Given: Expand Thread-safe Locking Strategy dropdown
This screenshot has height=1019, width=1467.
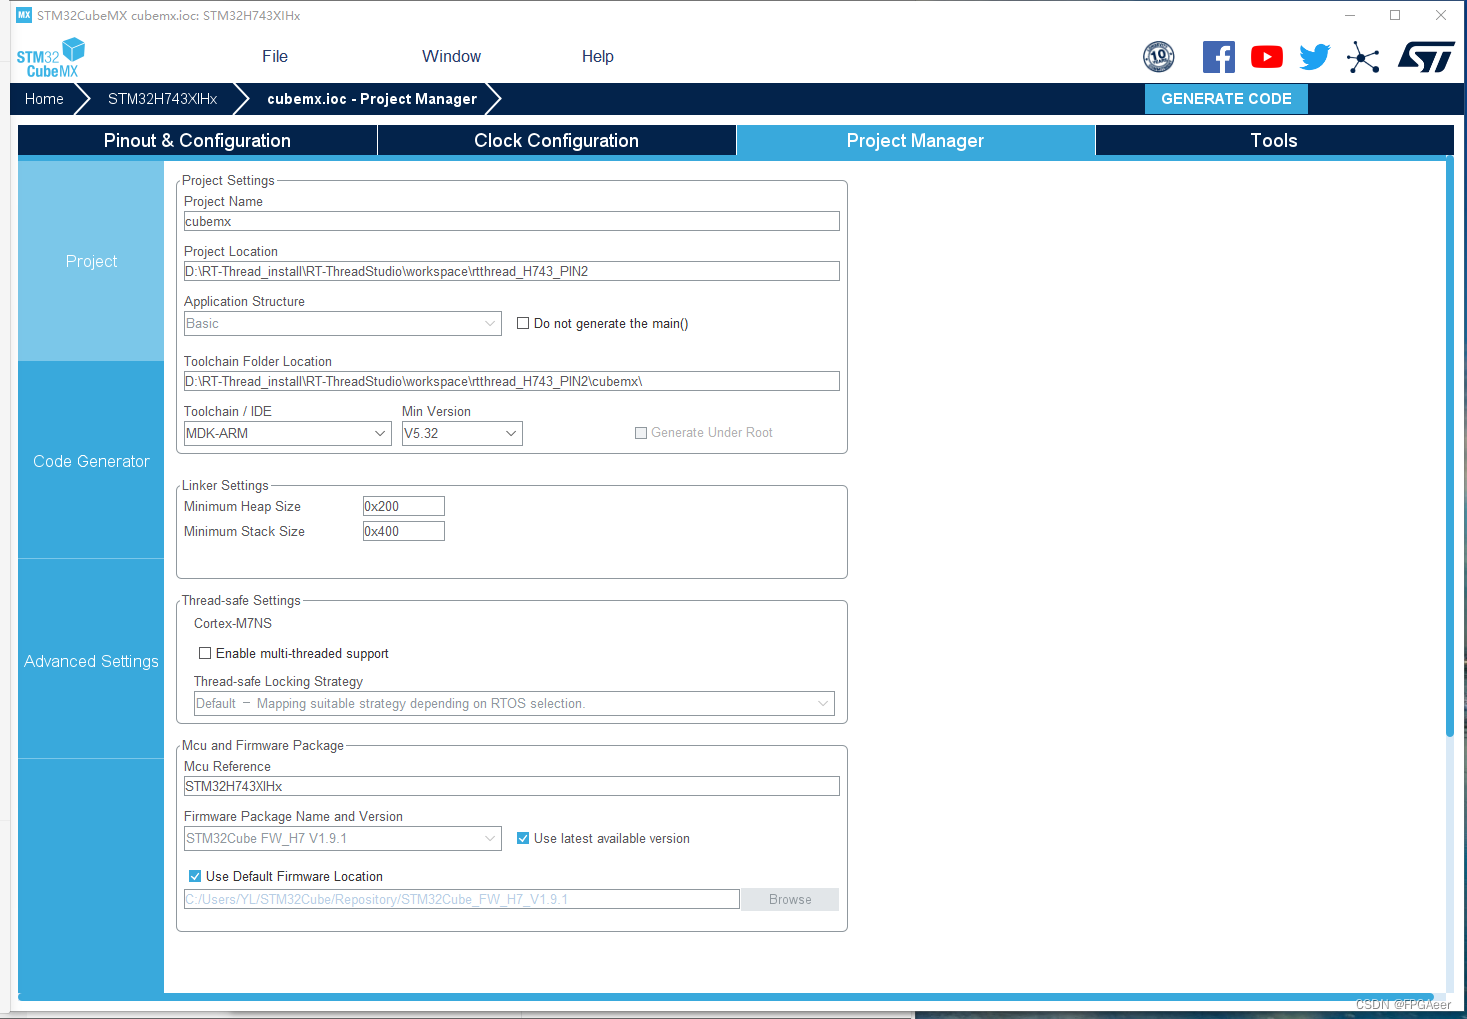Looking at the screenshot, I should pyautogui.click(x=514, y=703).
